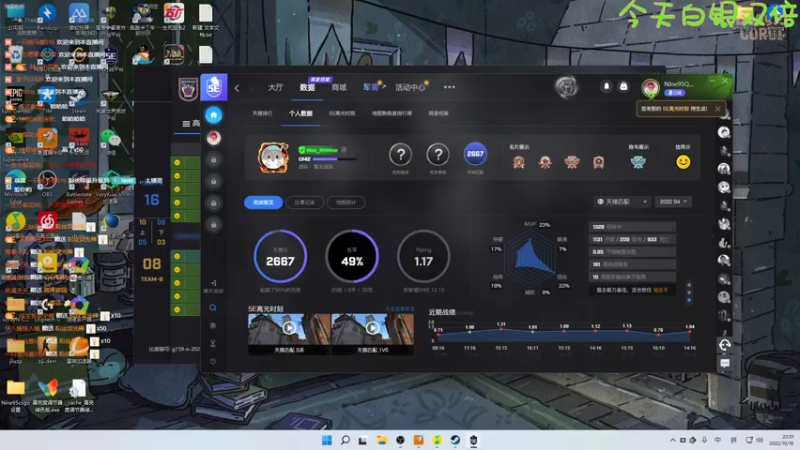Select the bottom blue pagination dot
The height and width of the screenshot is (450, 800).
(689, 300)
